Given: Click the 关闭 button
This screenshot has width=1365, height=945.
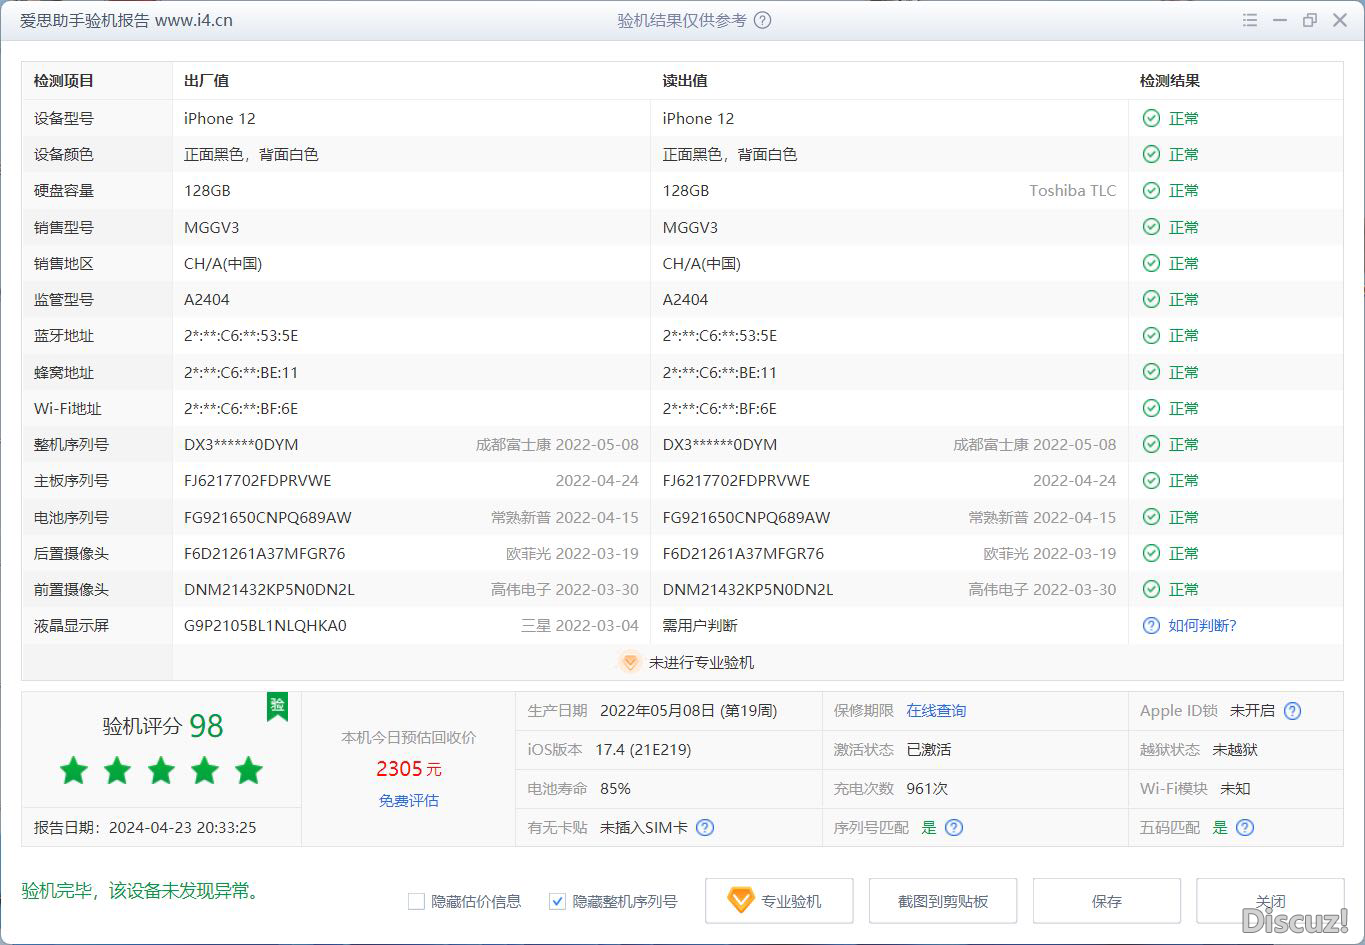Looking at the screenshot, I should tap(1270, 901).
